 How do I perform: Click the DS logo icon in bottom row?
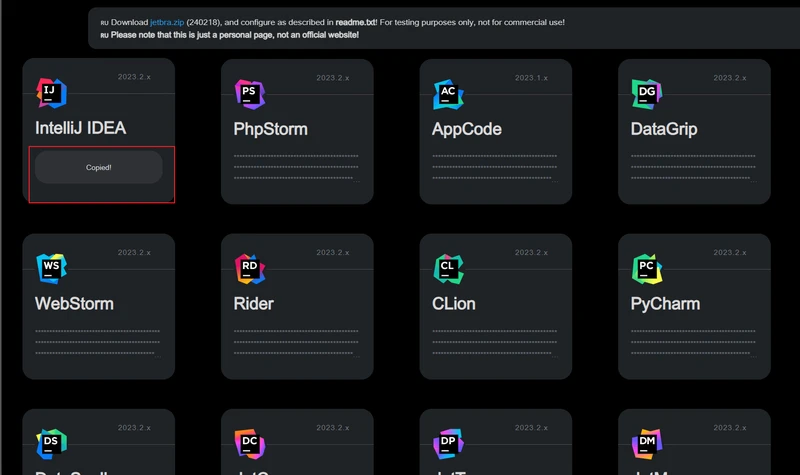[51, 443]
